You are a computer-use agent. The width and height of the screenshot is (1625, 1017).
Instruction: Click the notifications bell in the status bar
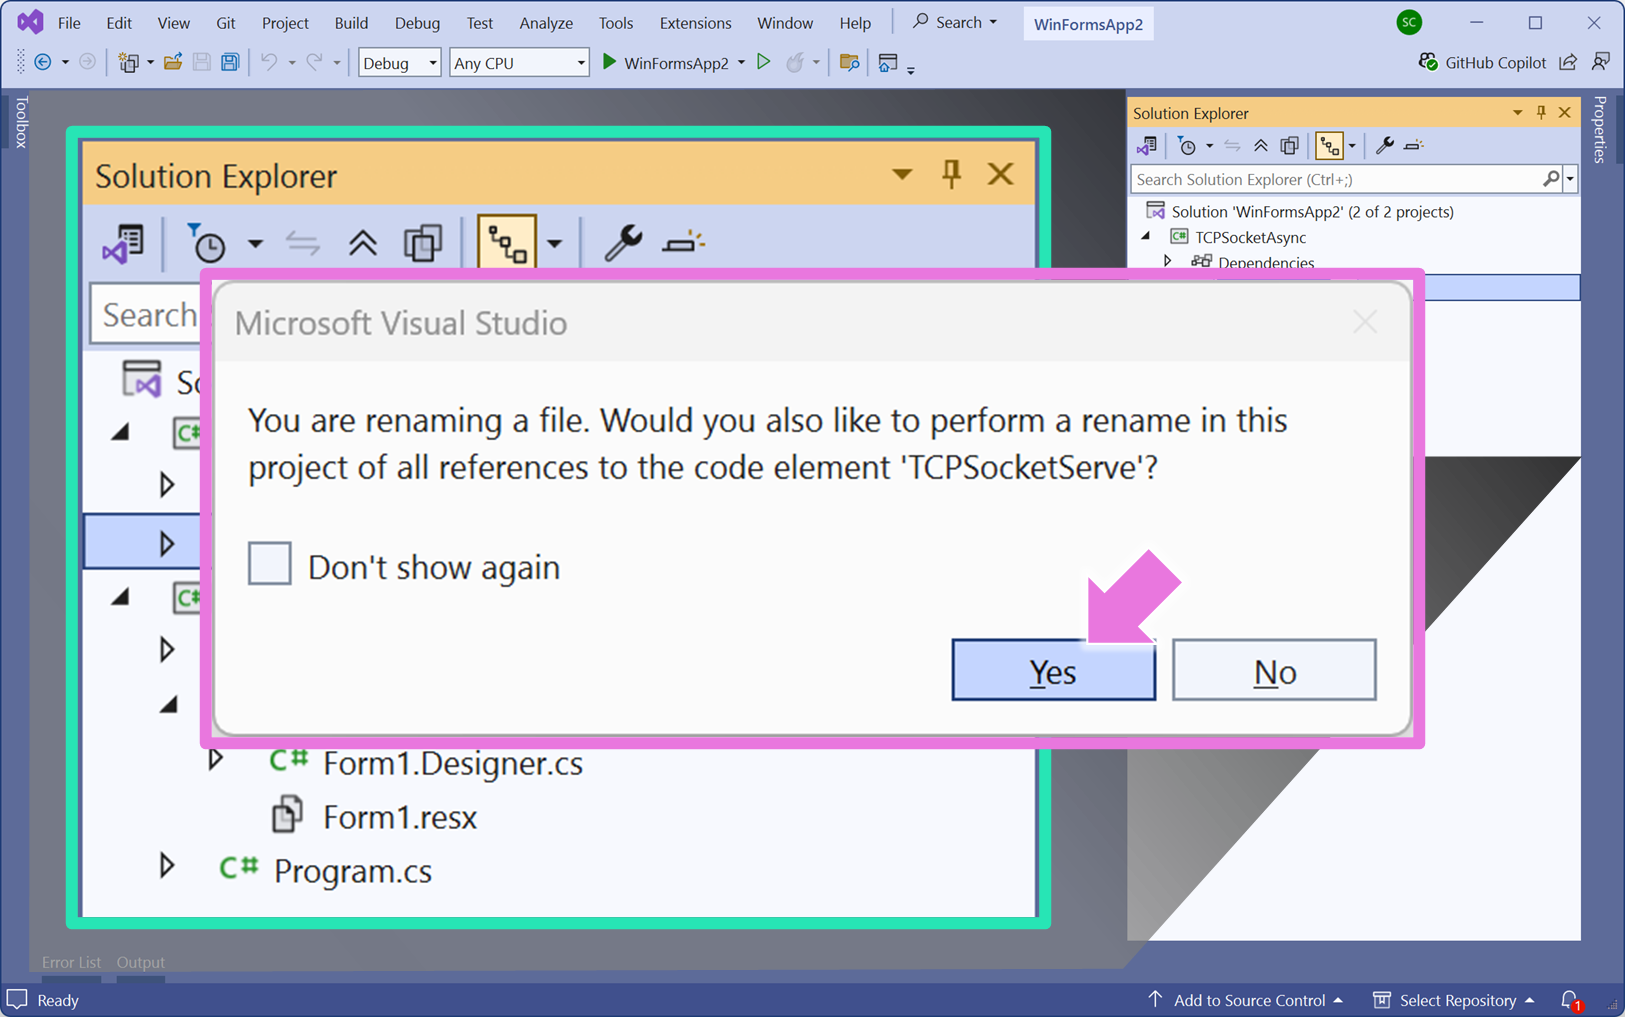coord(1570,1000)
